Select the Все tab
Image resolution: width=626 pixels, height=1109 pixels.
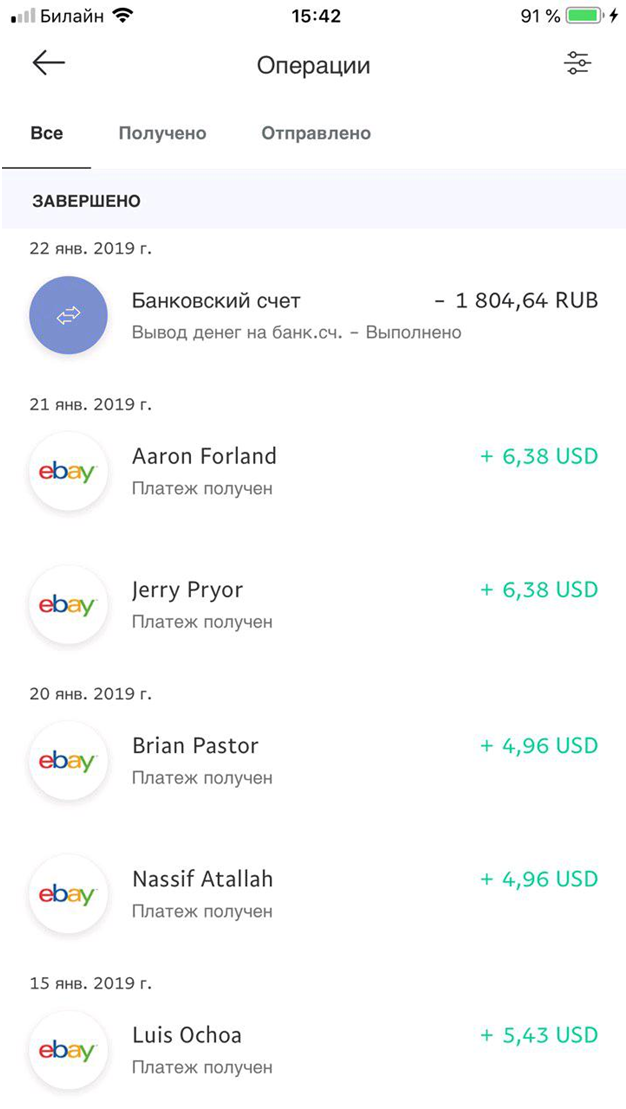pyautogui.click(x=47, y=133)
